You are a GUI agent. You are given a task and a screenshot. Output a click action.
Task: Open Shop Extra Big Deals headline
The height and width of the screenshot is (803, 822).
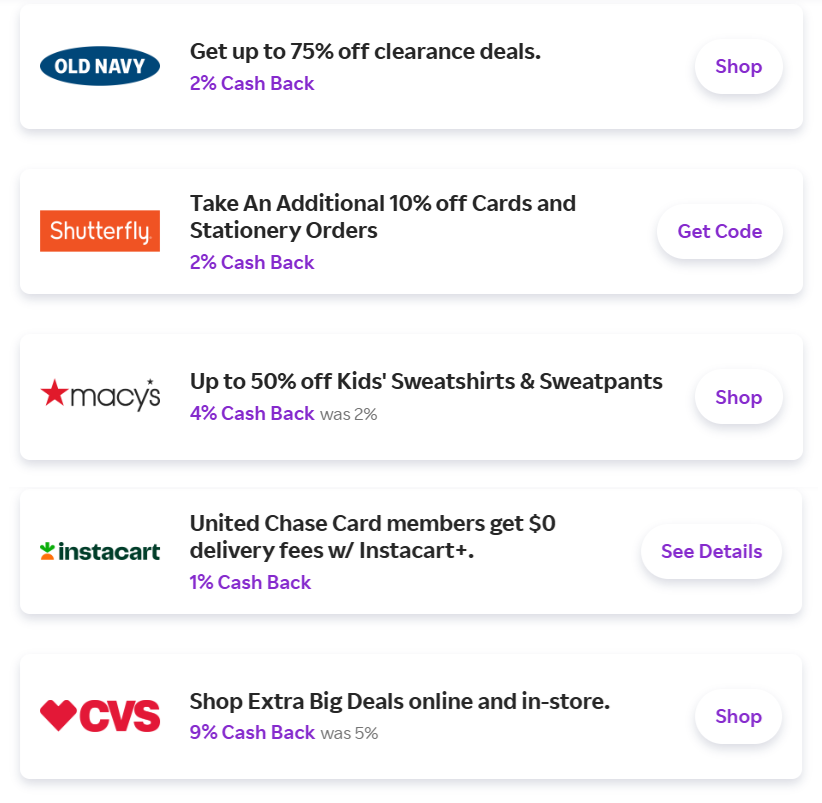[400, 702]
